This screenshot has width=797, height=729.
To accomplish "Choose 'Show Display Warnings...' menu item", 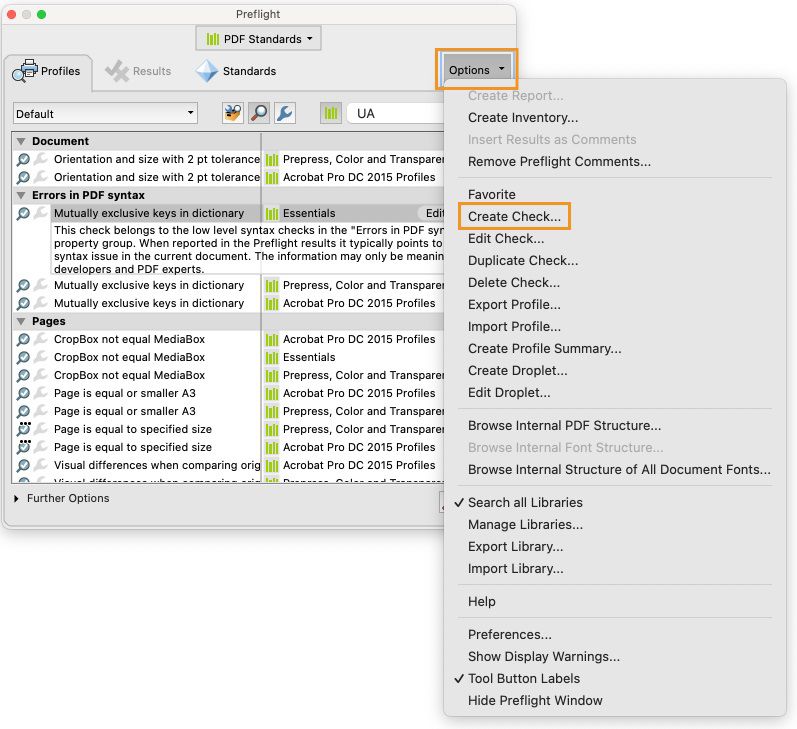I will tap(544, 657).
